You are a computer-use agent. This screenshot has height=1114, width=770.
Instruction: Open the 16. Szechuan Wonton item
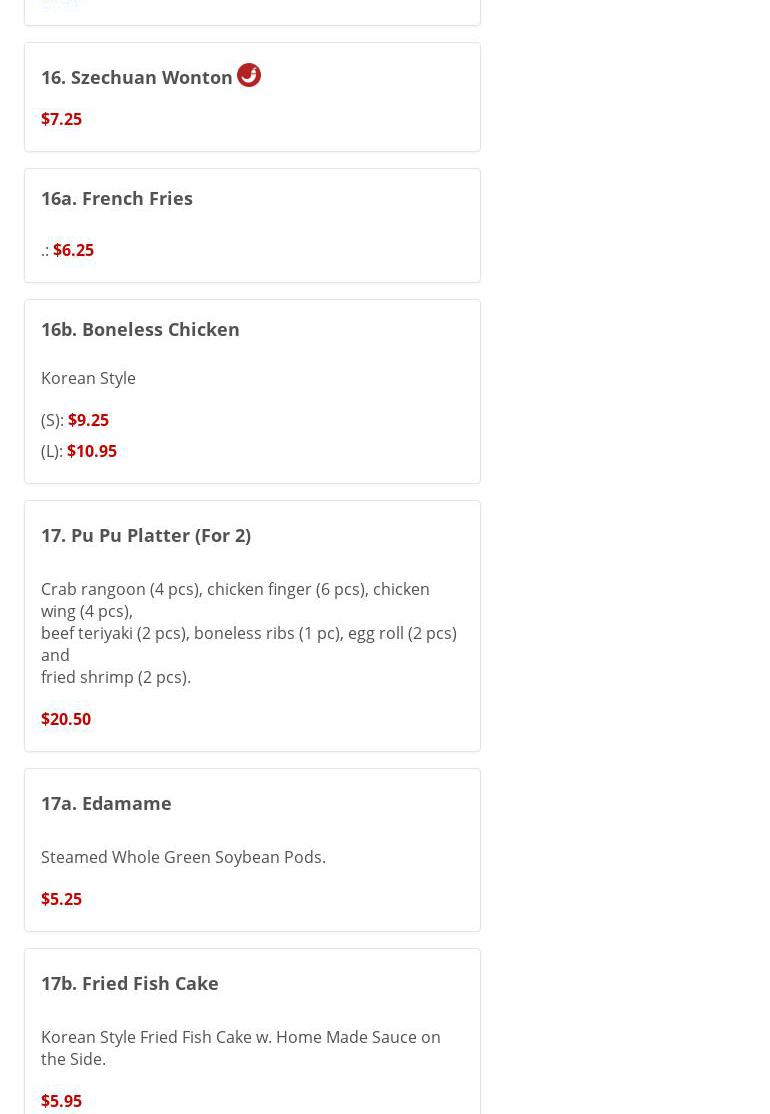[136, 77]
